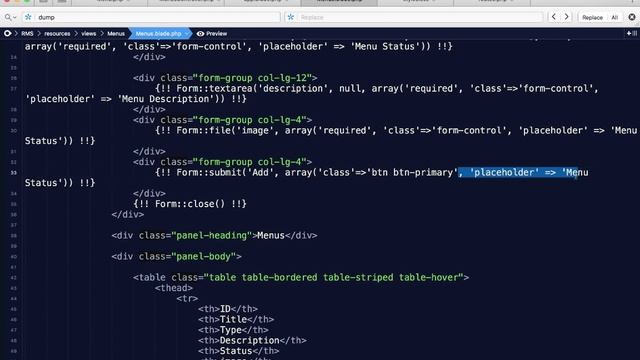Click the All replace button
This screenshot has height=360, width=640.
614,17
